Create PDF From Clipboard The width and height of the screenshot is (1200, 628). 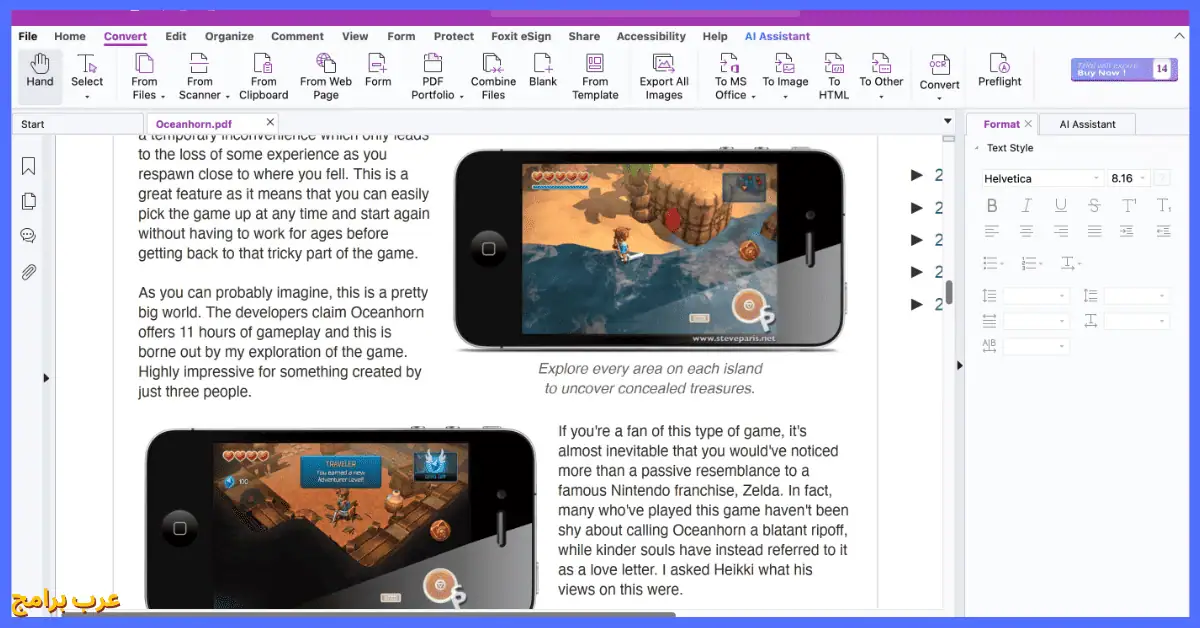(263, 76)
